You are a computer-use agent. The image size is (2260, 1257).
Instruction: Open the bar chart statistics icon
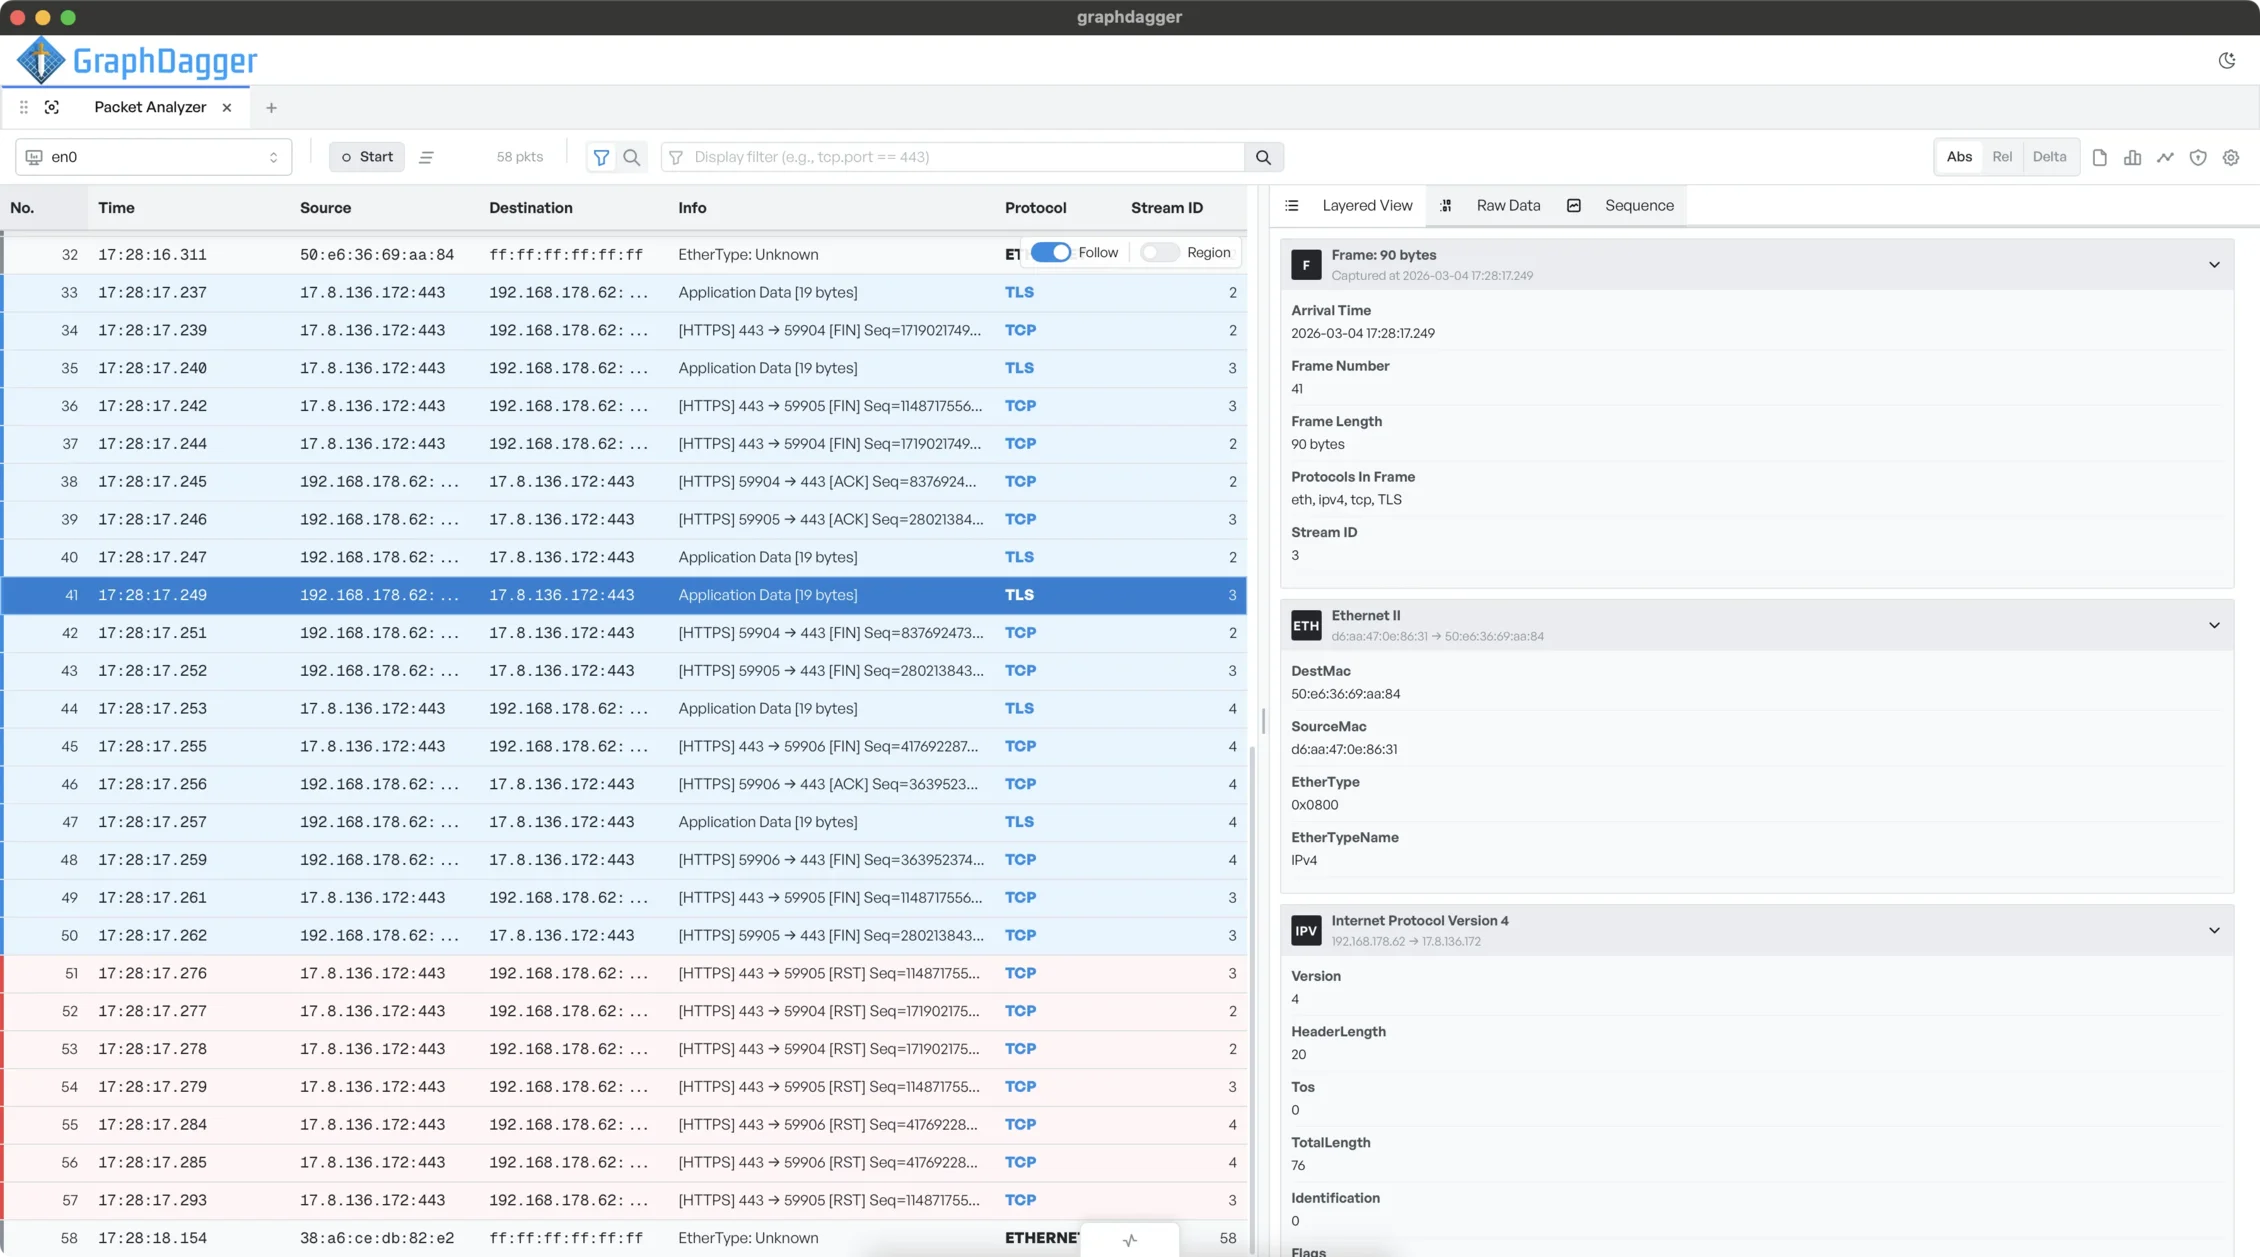point(2132,157)
